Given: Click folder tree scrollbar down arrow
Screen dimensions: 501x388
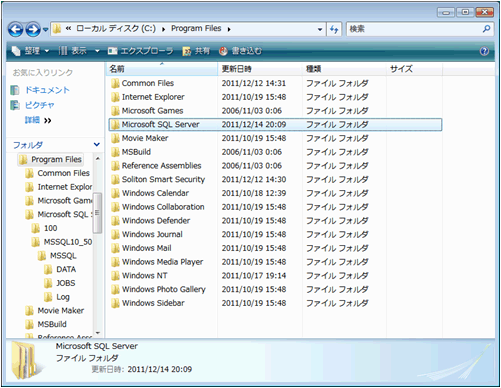Looking at the screenshot, I should click(98, 333).
